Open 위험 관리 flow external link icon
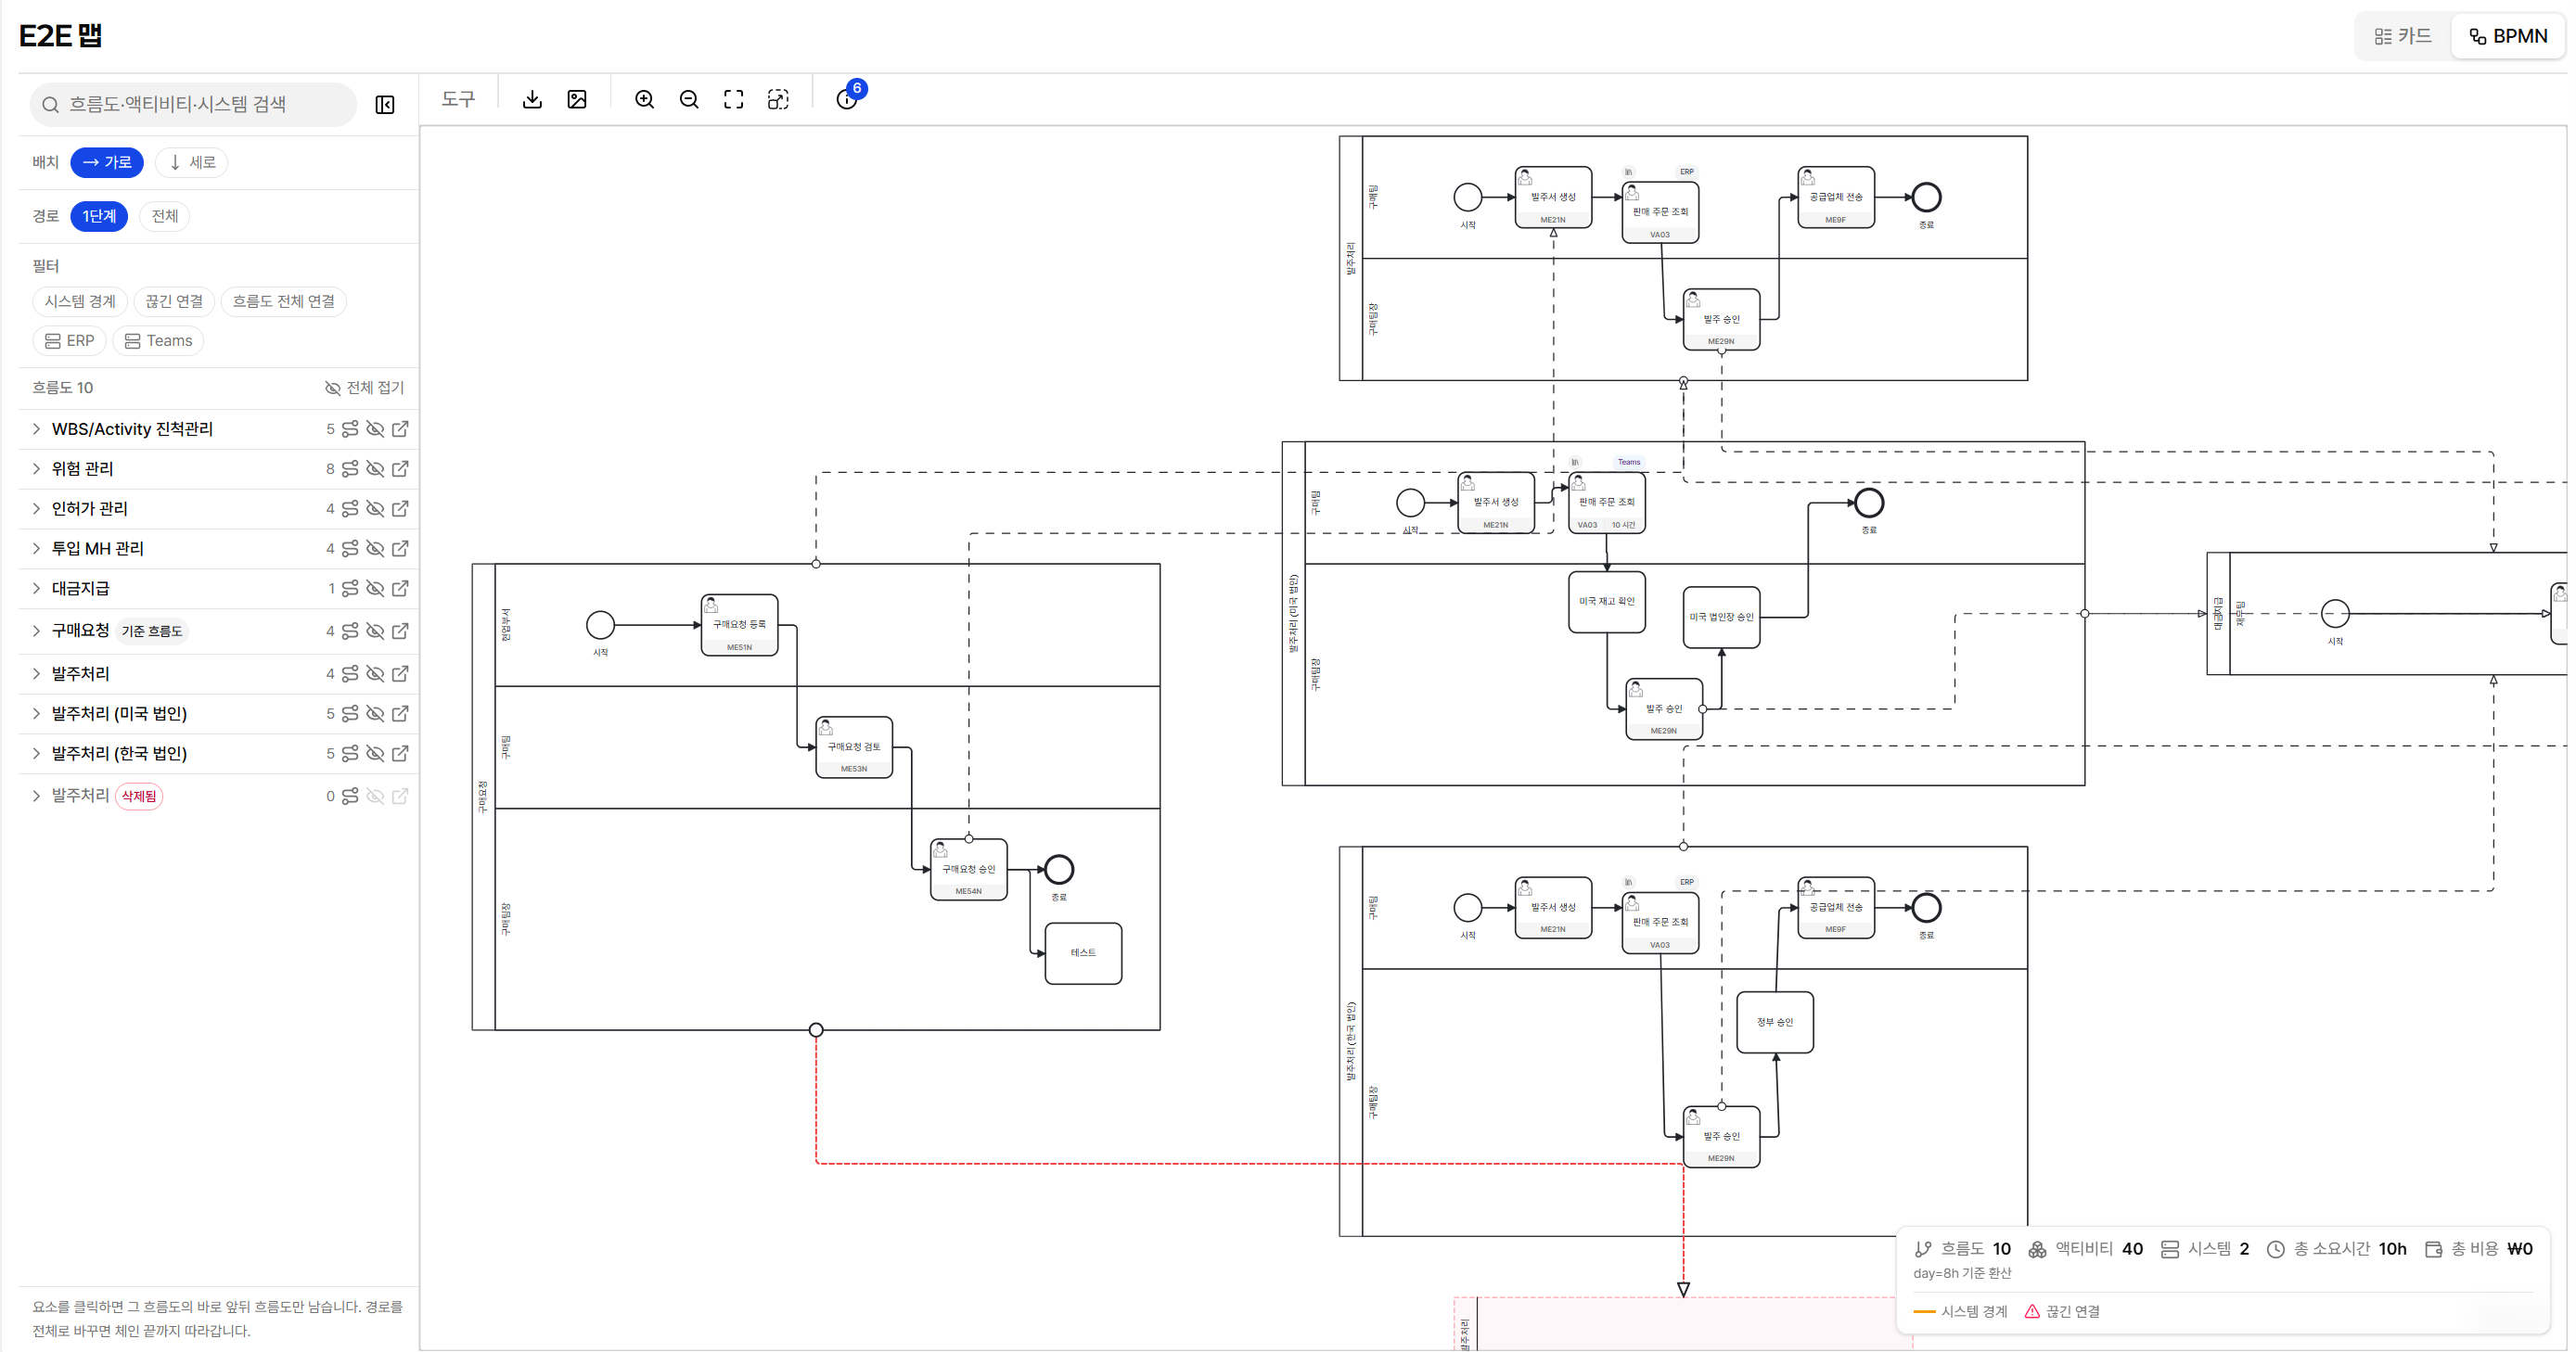 tap(400, 469)
